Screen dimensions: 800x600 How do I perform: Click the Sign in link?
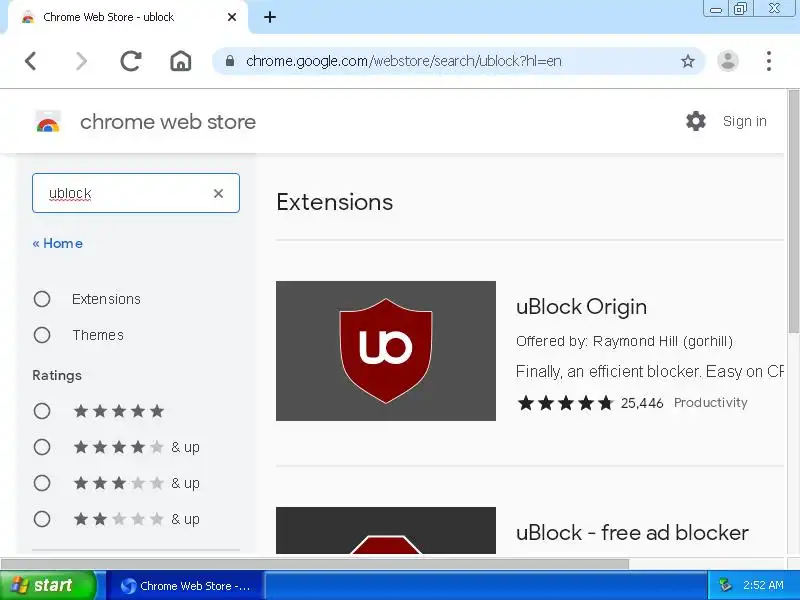(x=744, y=121)
